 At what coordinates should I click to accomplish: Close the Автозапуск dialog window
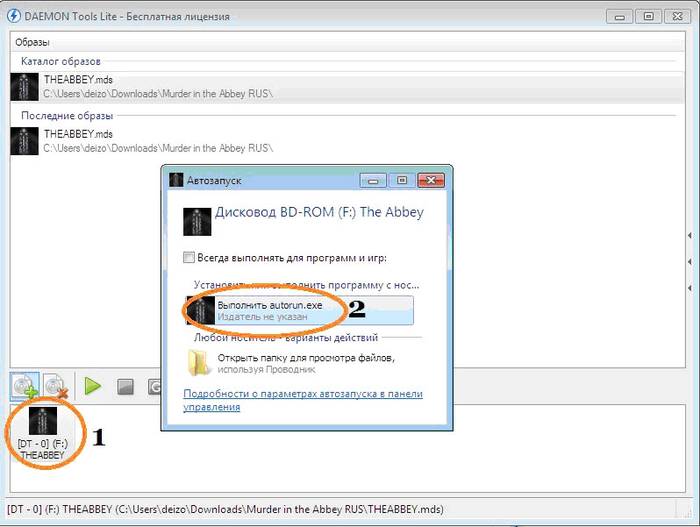point(432,180)
